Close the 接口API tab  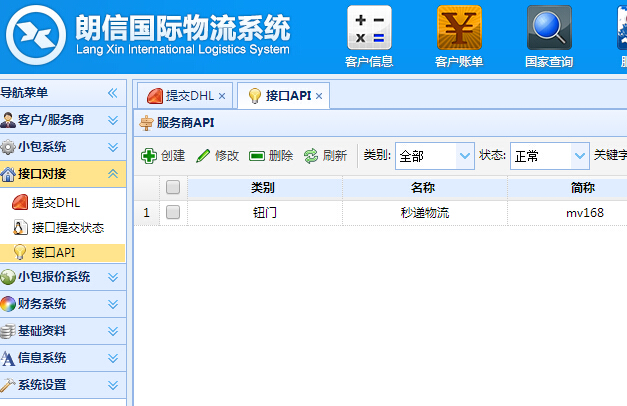point(319,96)
